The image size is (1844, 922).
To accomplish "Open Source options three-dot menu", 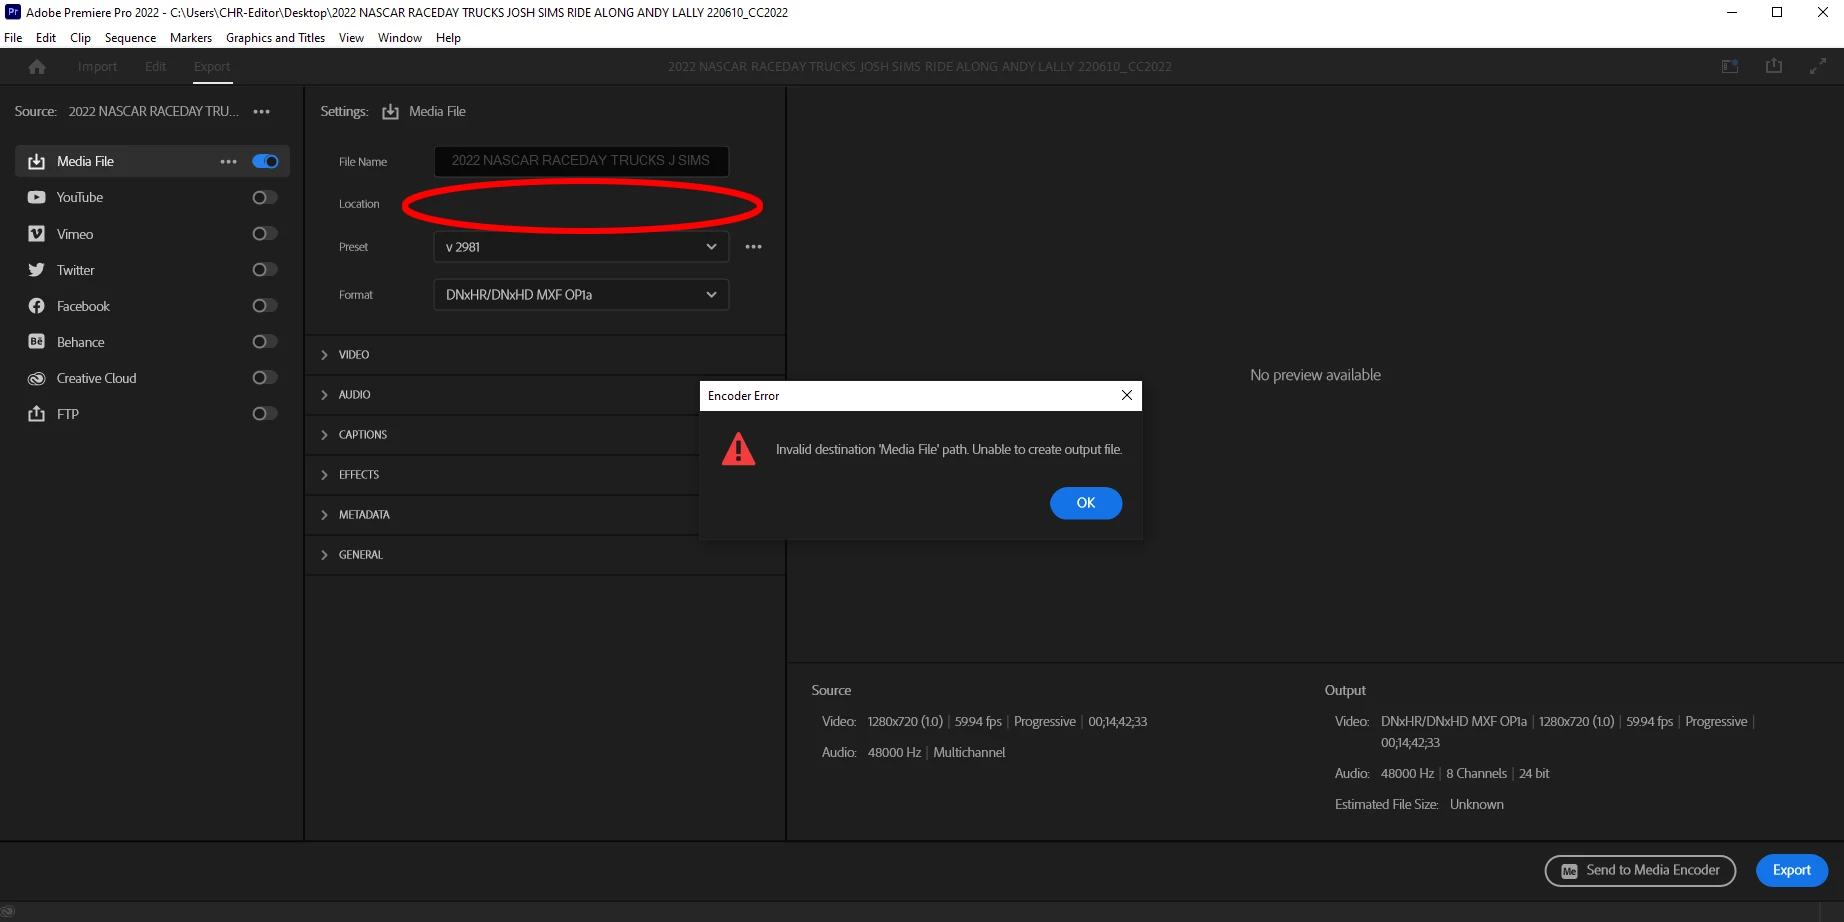I will pyautogui.click(x=262, y=111).
